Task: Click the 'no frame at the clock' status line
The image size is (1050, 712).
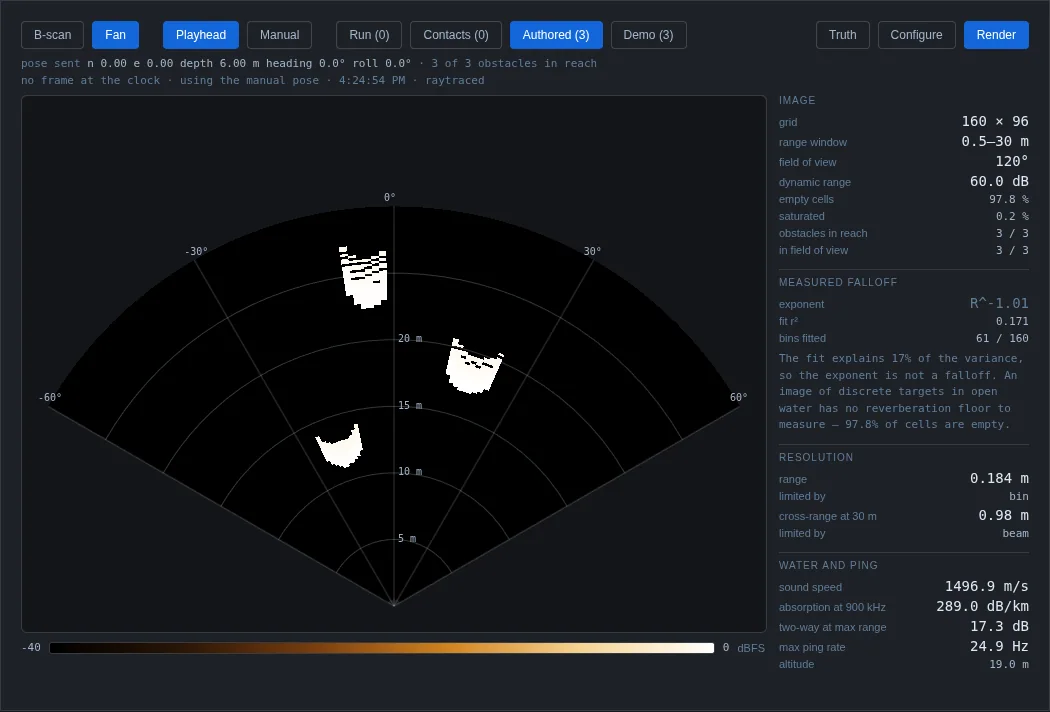Action: [252, 80]
